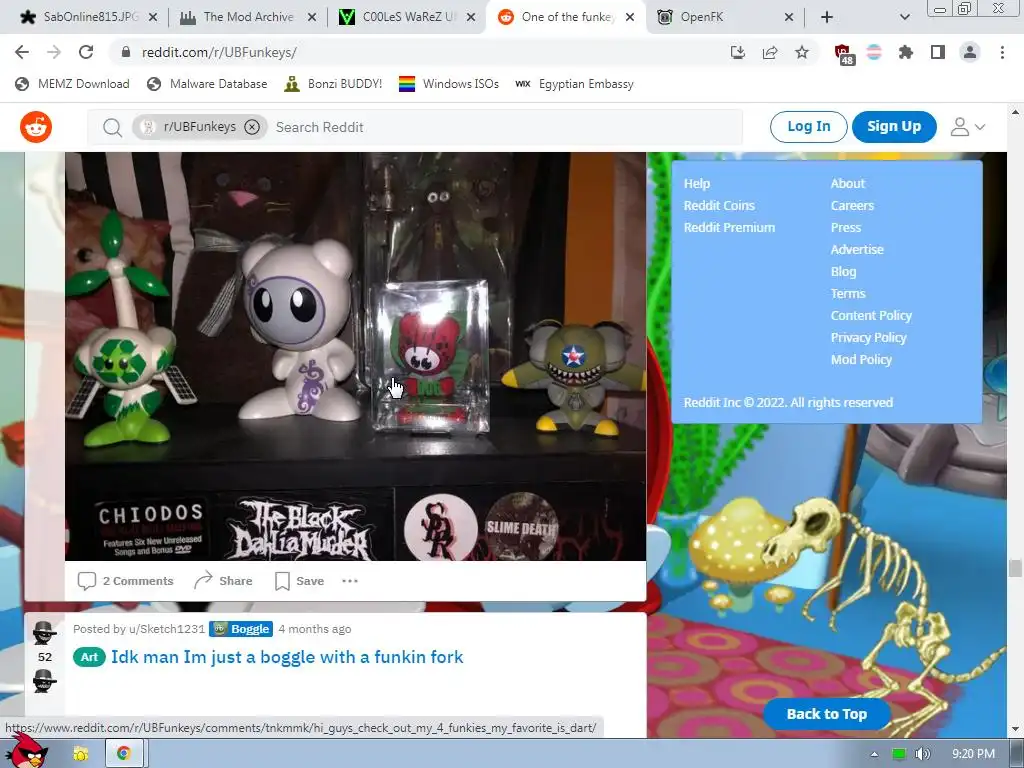Image resolution: width=1024 pixels, height=768 pixels.
Task: Save the funkeys photo post
Action: (x=300, y=581)
